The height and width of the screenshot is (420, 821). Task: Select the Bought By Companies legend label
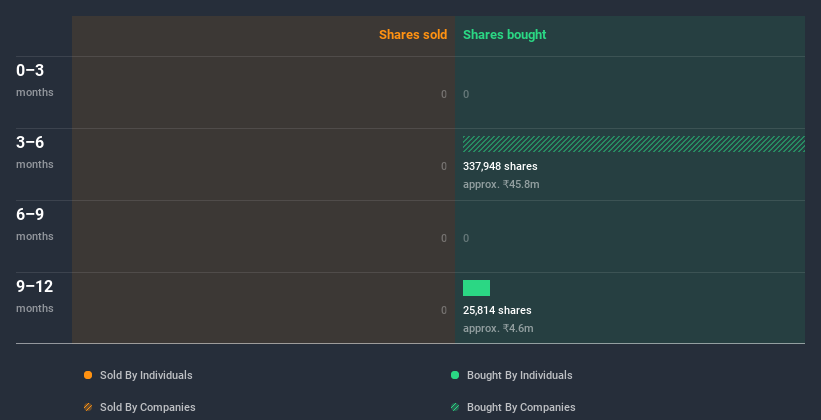(x=521, y=407)
